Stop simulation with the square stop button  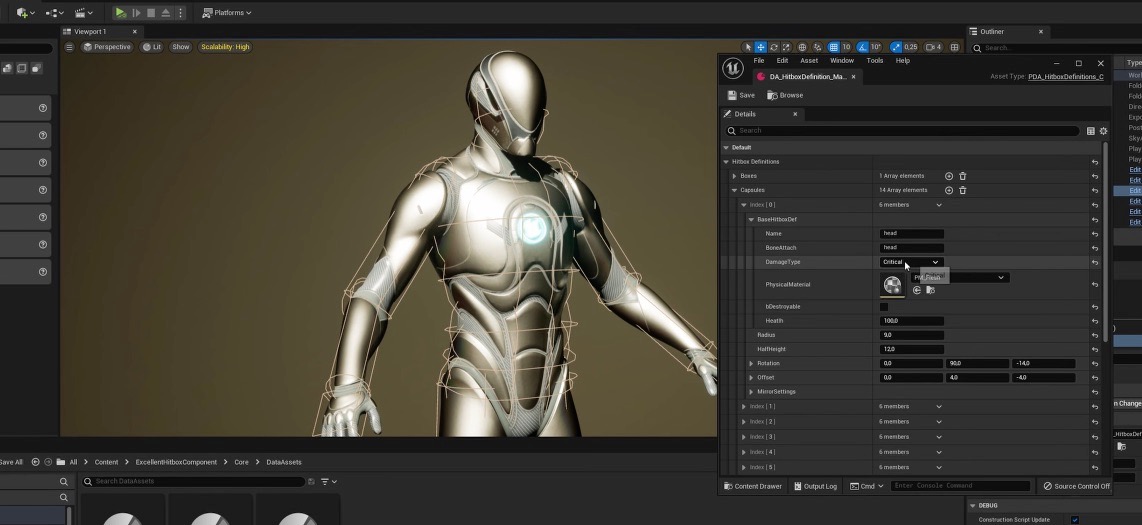point(151,12)
